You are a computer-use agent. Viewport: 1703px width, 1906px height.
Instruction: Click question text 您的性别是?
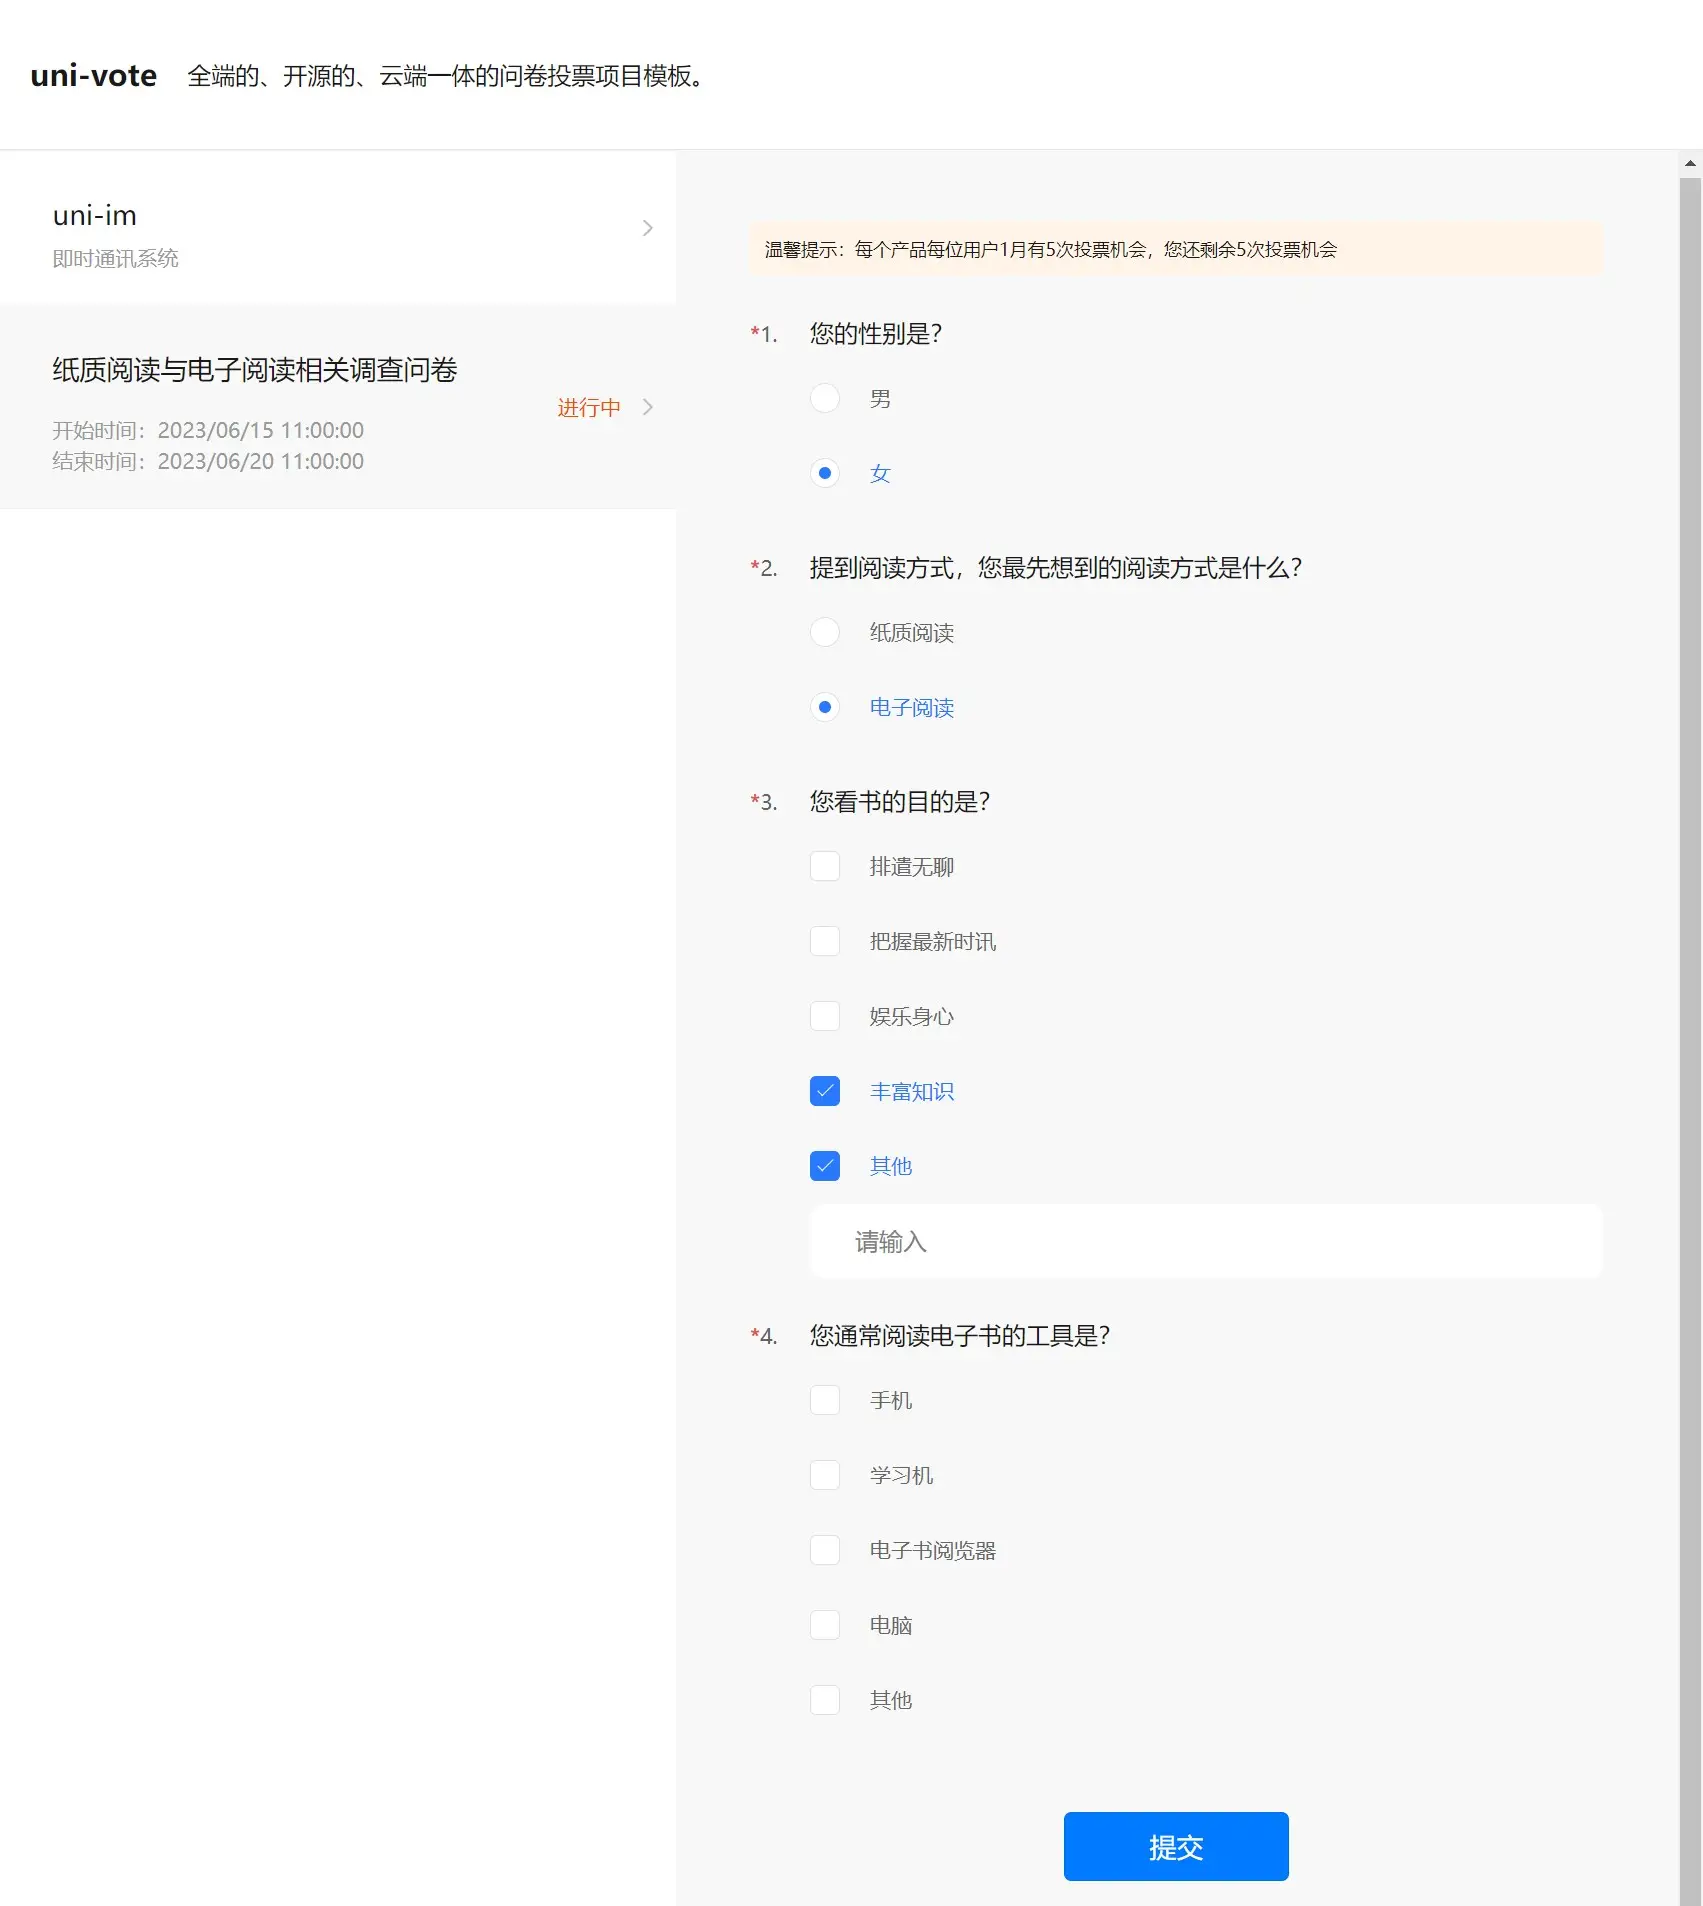pos(876,334)
